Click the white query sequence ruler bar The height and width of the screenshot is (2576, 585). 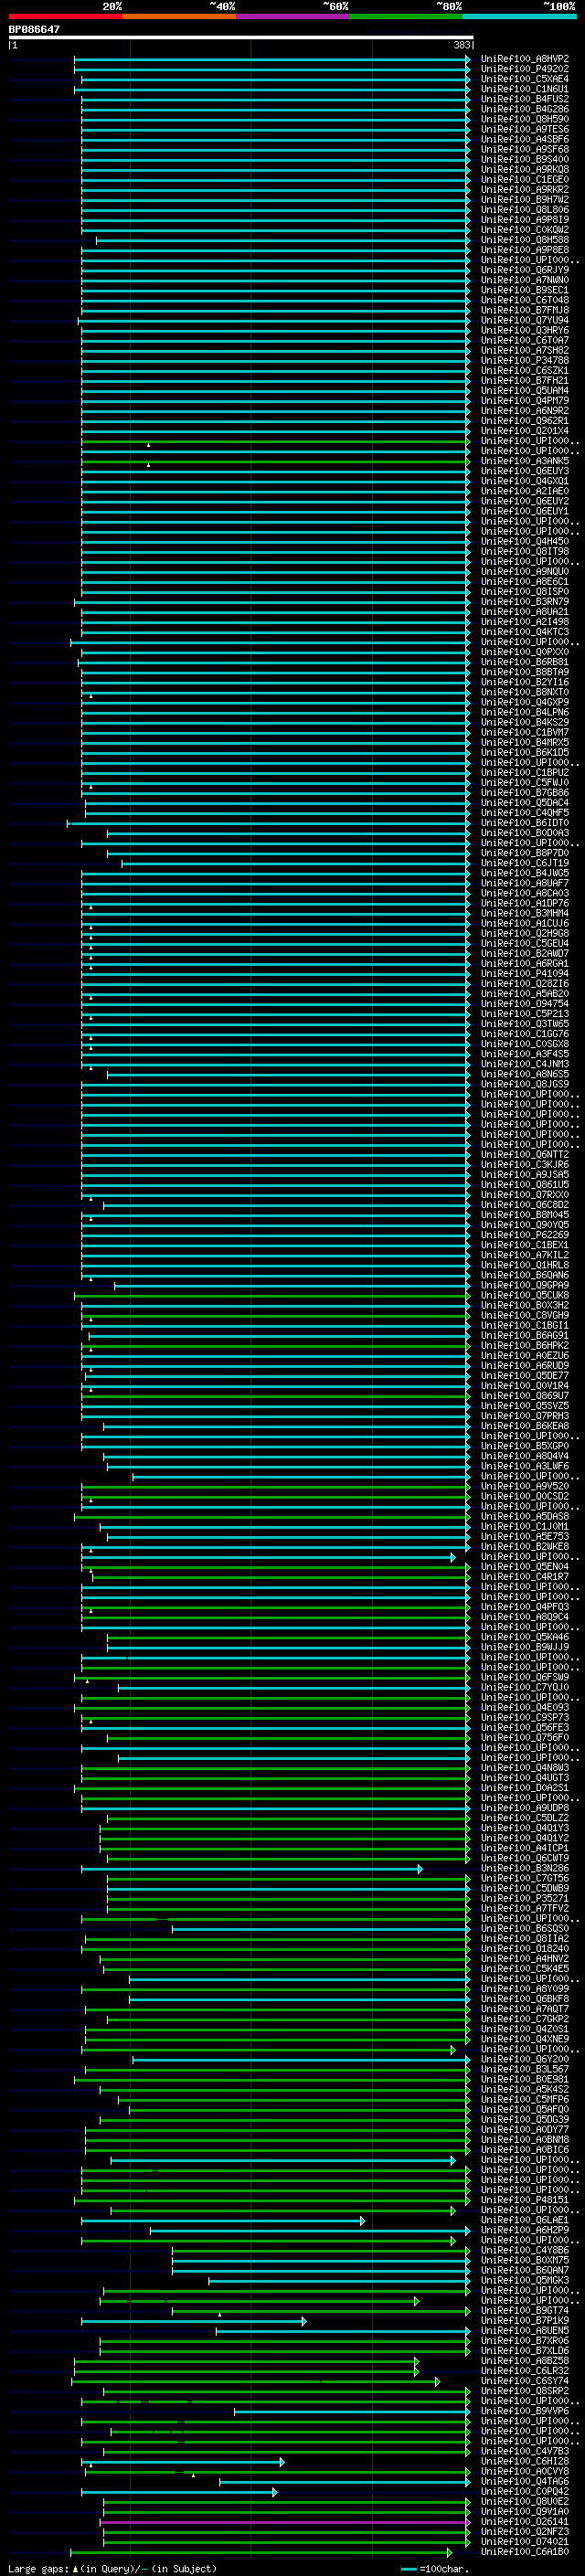(x=240, y=38)
